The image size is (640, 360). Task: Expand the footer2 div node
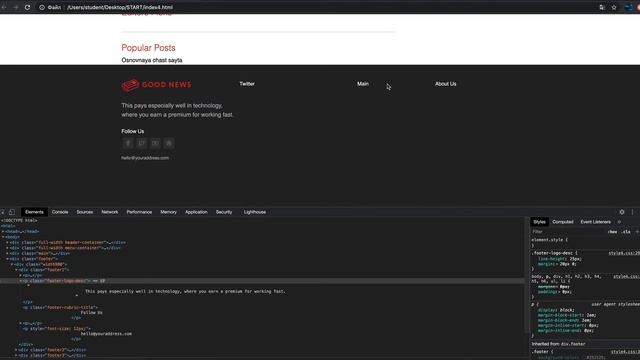point(16,350)
